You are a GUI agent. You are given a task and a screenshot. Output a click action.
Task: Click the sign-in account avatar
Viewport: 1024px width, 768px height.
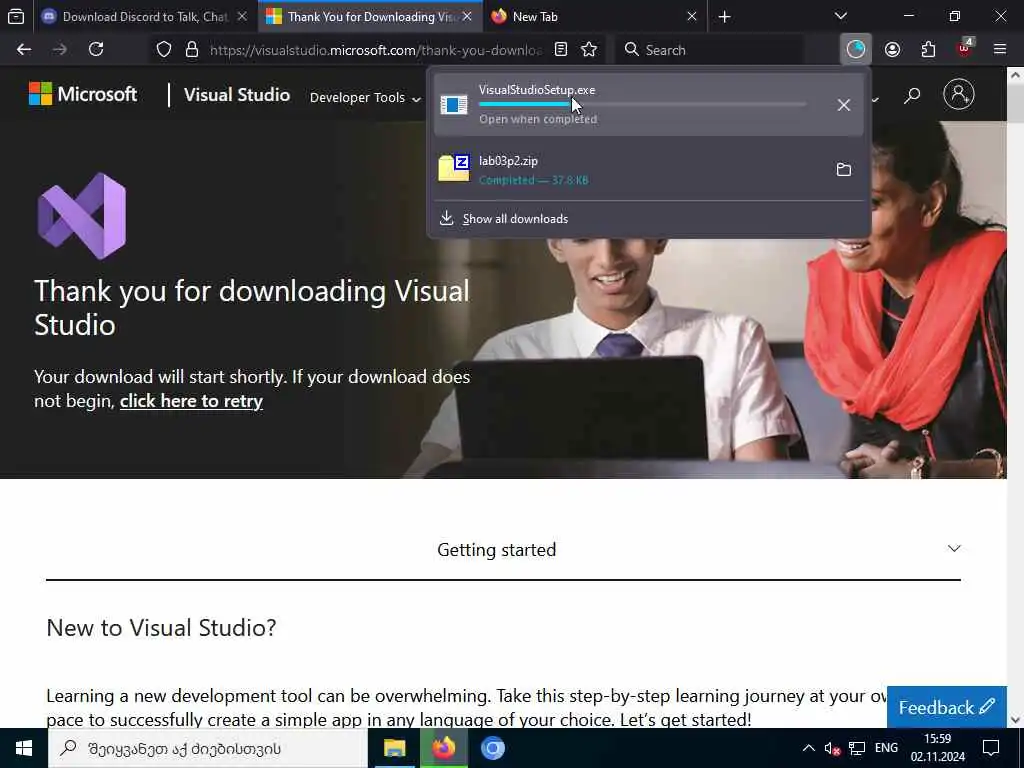(x=959, y=94)
